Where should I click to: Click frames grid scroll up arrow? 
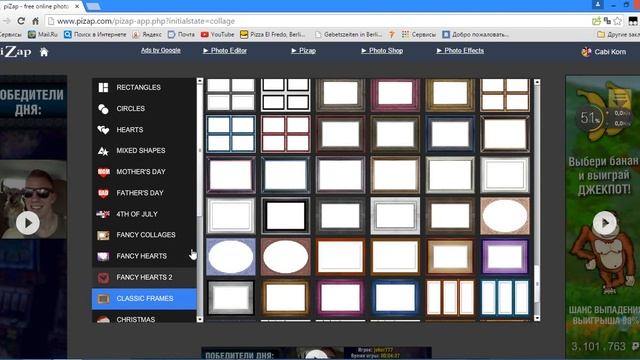pyautogui.click(x=537, y=82)
